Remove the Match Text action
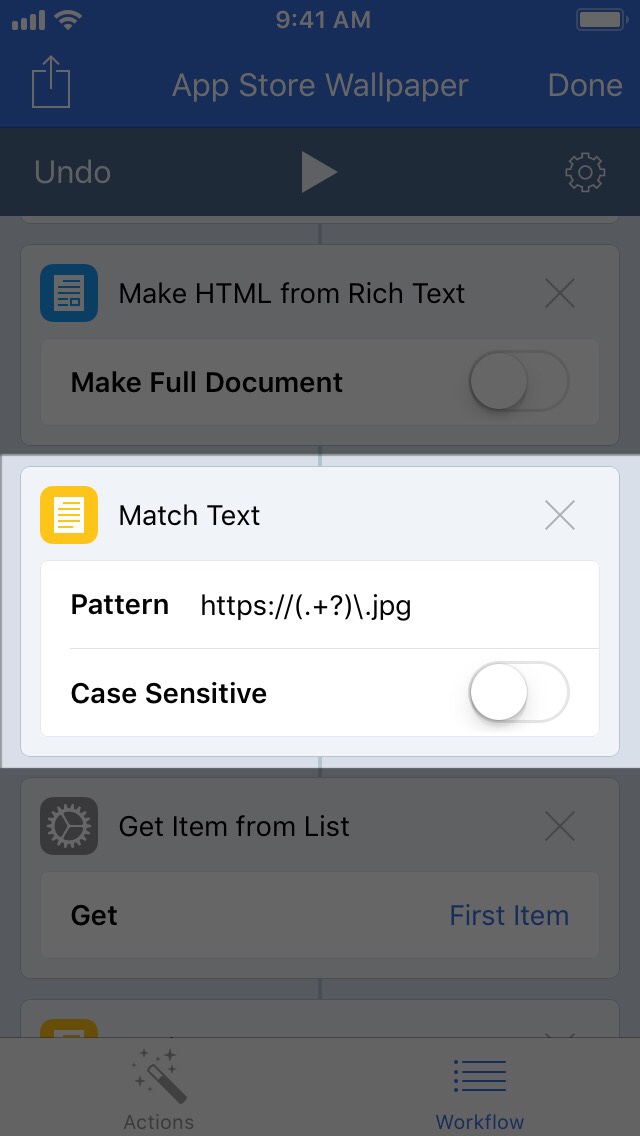The width and height of the screenshot is (640, 1136). click(x=560, y=515)
